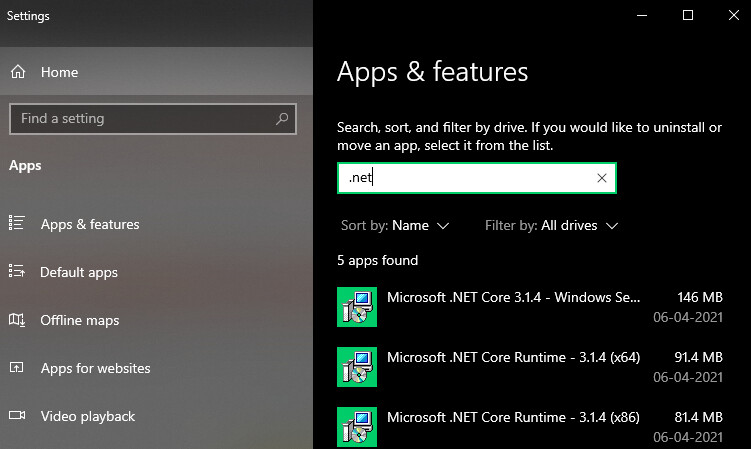751x449 pixels.
Task: Click the 91.4 MB size value
Action: [x=698, y=357]
